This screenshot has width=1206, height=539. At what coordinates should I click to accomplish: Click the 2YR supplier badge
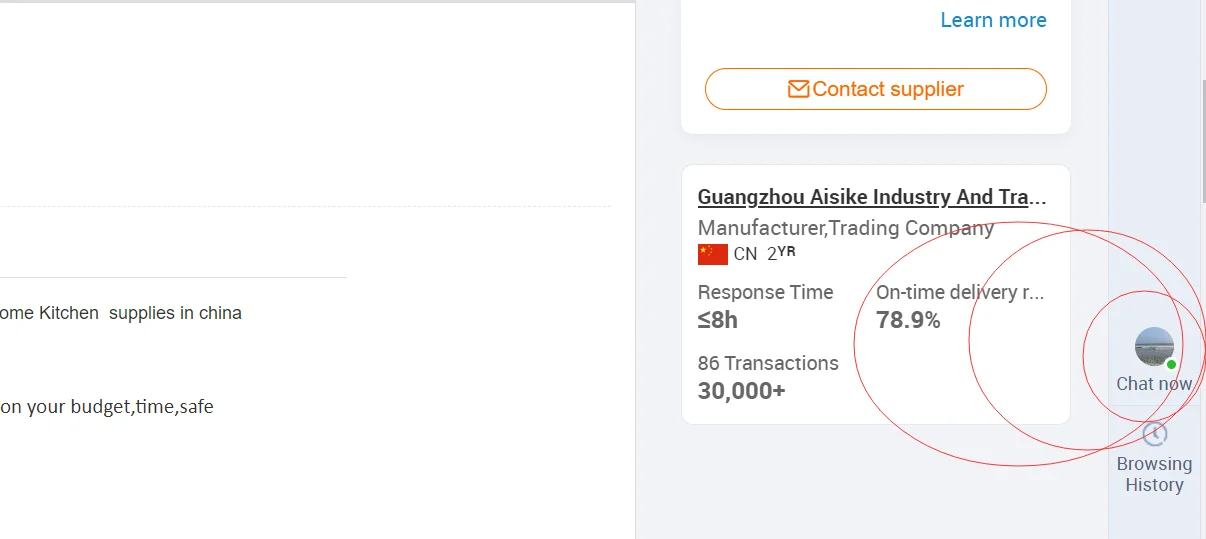click(x=781, y=253)
